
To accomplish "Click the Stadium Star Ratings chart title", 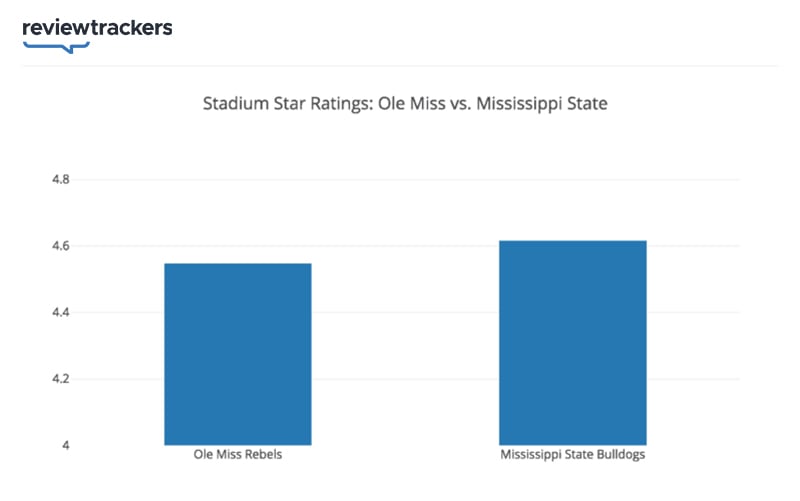I will tap(405, 104).
